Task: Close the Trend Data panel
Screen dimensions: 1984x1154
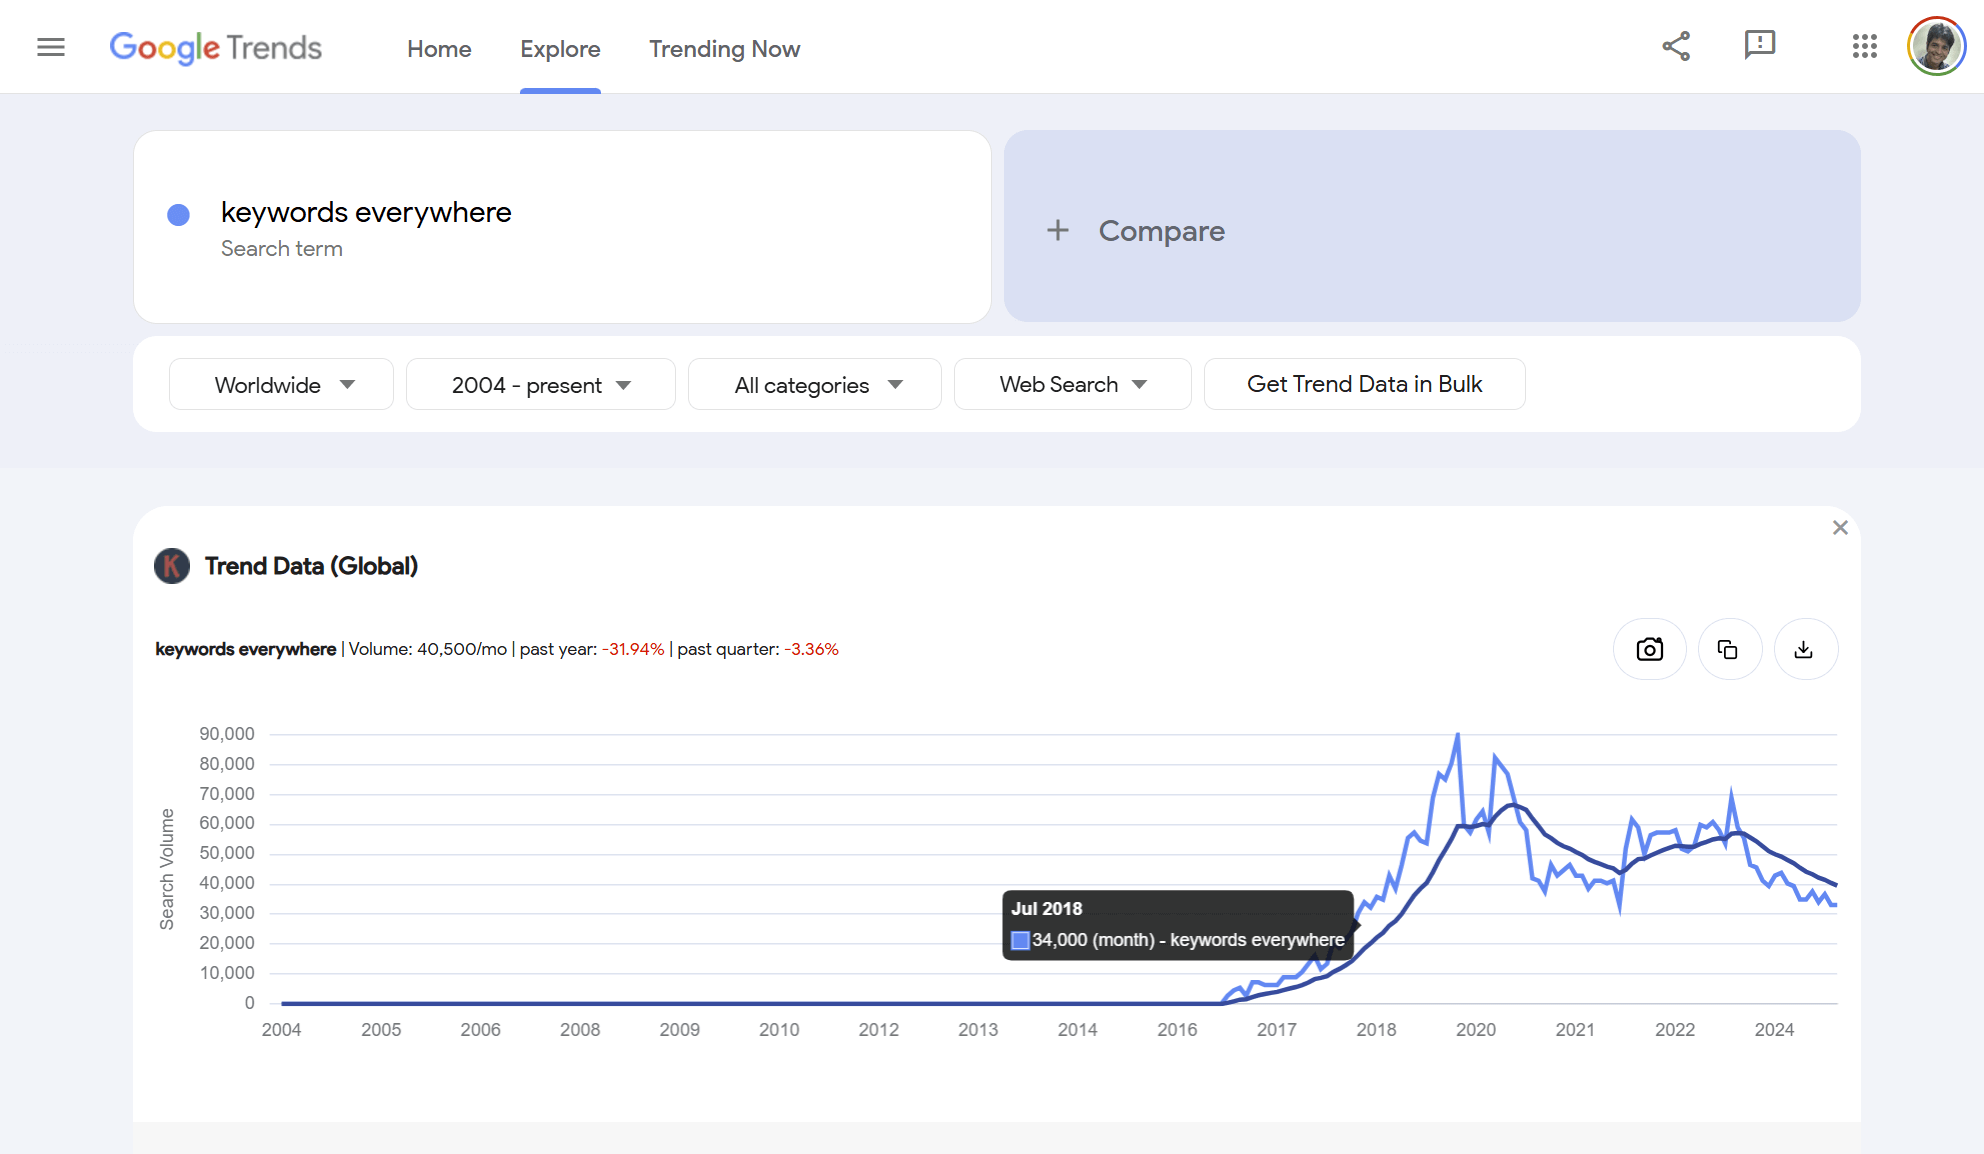Action: pyautogui.click(x=1840, y=528)
